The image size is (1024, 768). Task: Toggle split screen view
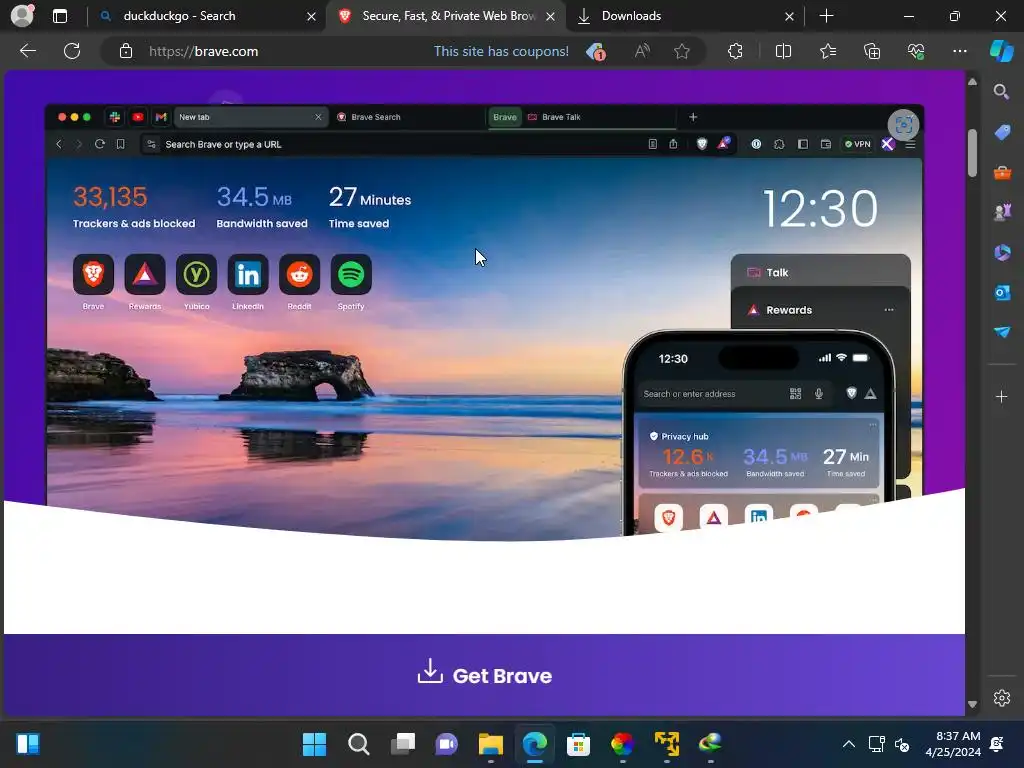pyautogui.click(x=783, y=51)
